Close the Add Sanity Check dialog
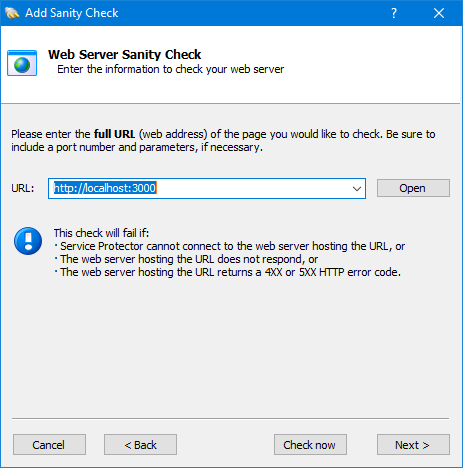Image resolution: width=463 pixels, height=468 pixels. [x=439, y=13]
